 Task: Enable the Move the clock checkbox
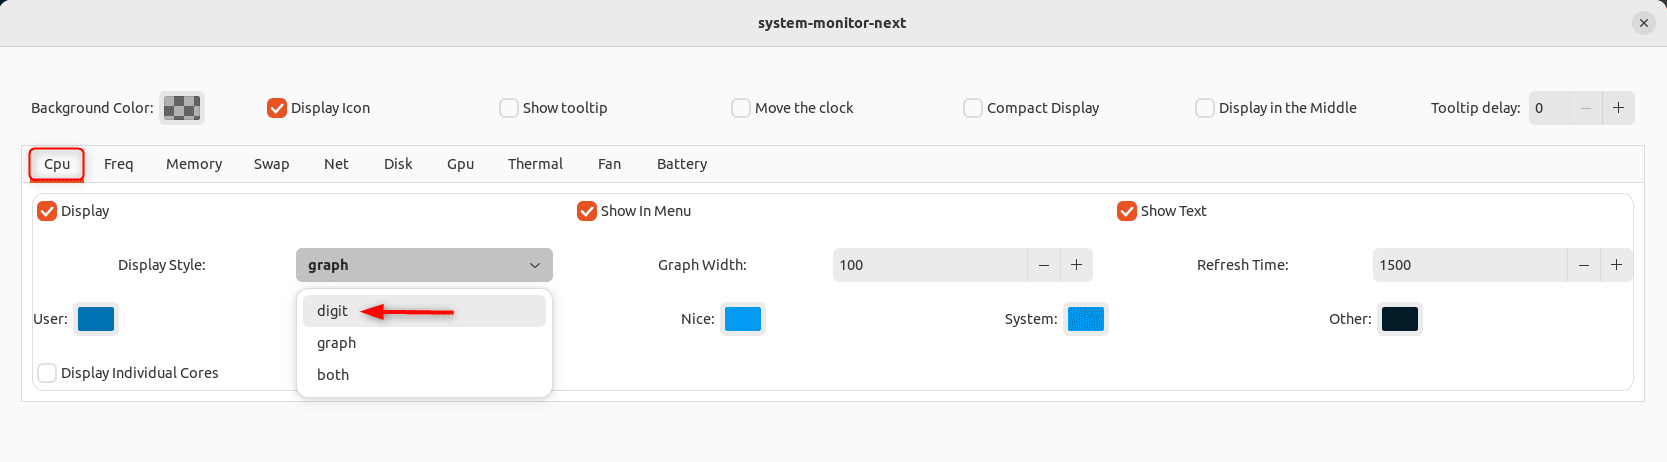click(x=741, y=108)
